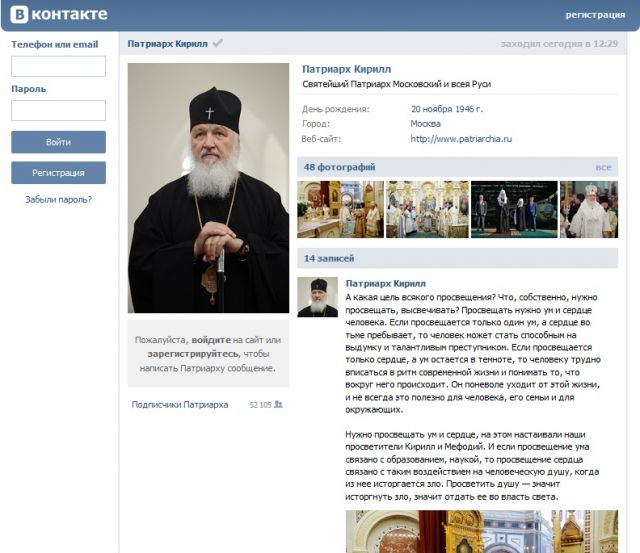Click the Москва city link
Image resolution: width=640 pixels, height=553 pixels.
point(425,124)
